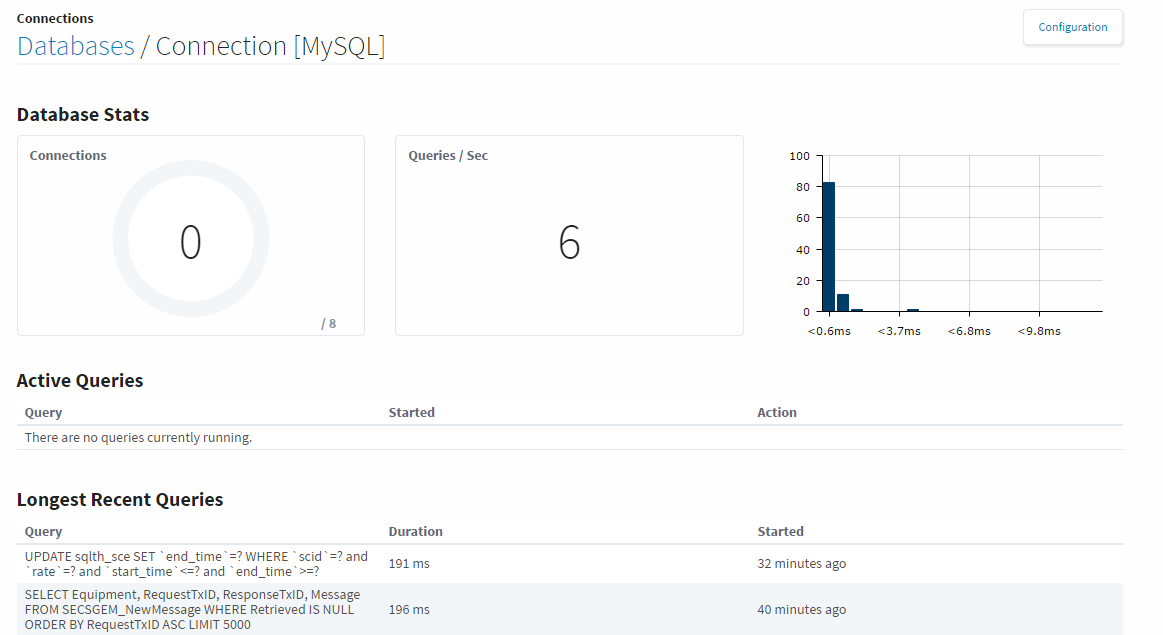
Task: Open the Databases breadcrumb link
Action: [x=76, y=46]
